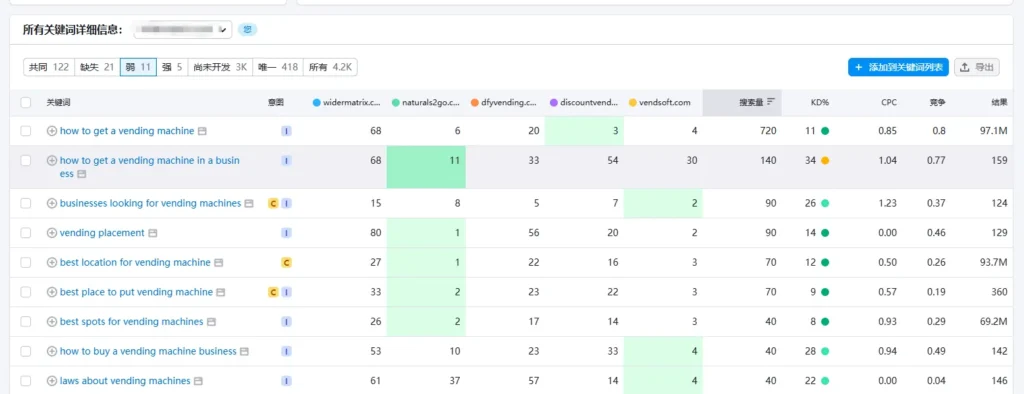Click the 结果 column header
Image resolution: width=1024 pixels, height=394 pixels.
999,103
